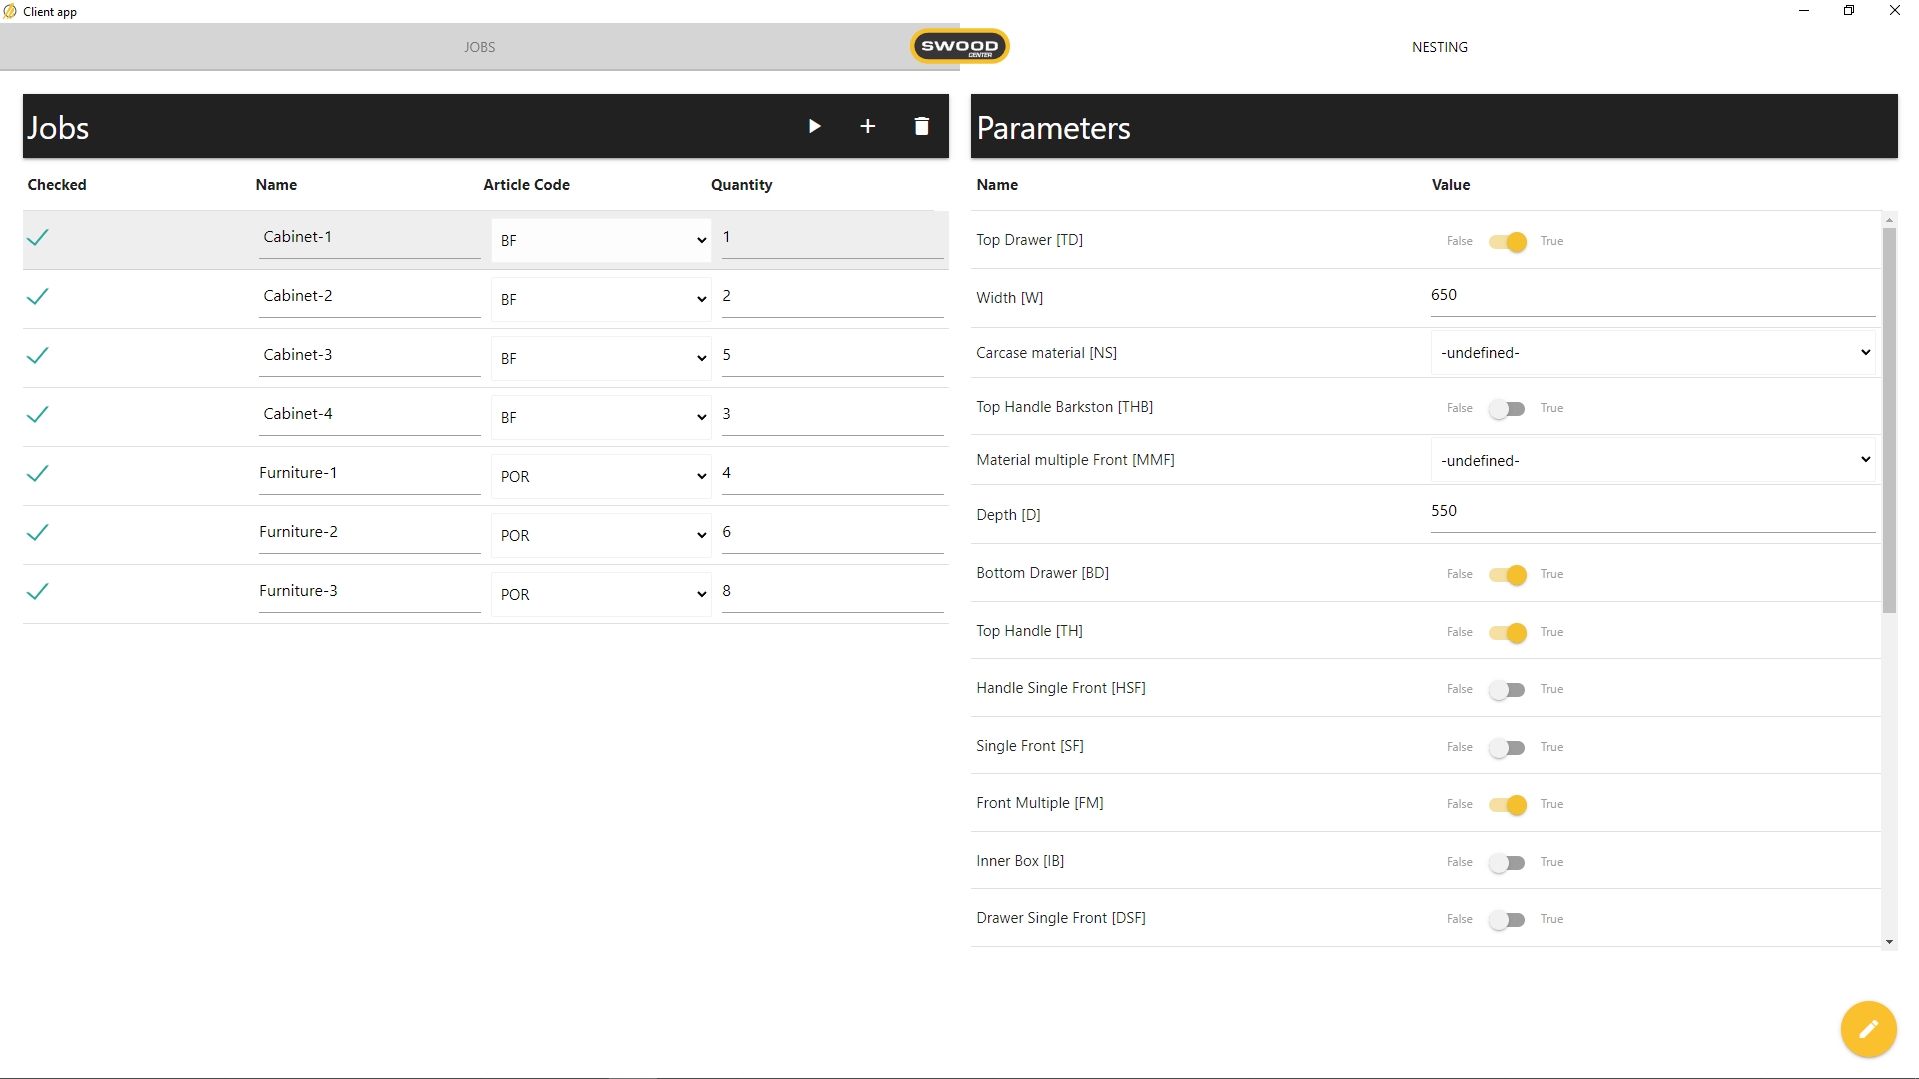Enable the Top Handle Barkston [THB] switch
Image resolution: width=1919 pixels, height=1079 pixels.
(1507, 409)
